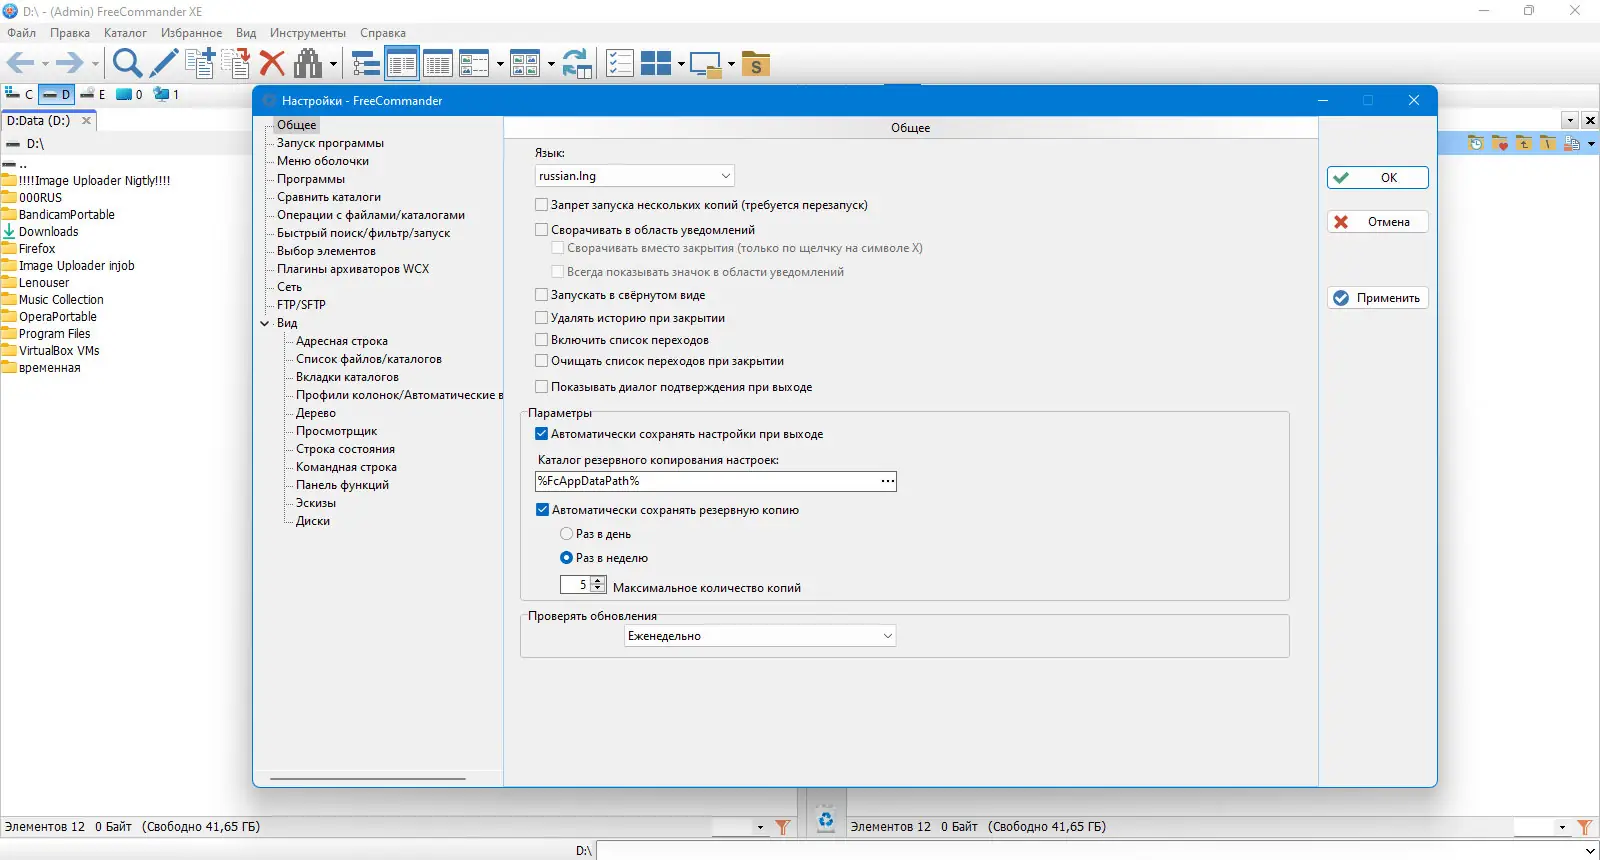The image size is (1600, 860).
Task: Click the Move files toolbar icon
Action: click(236, 64)
